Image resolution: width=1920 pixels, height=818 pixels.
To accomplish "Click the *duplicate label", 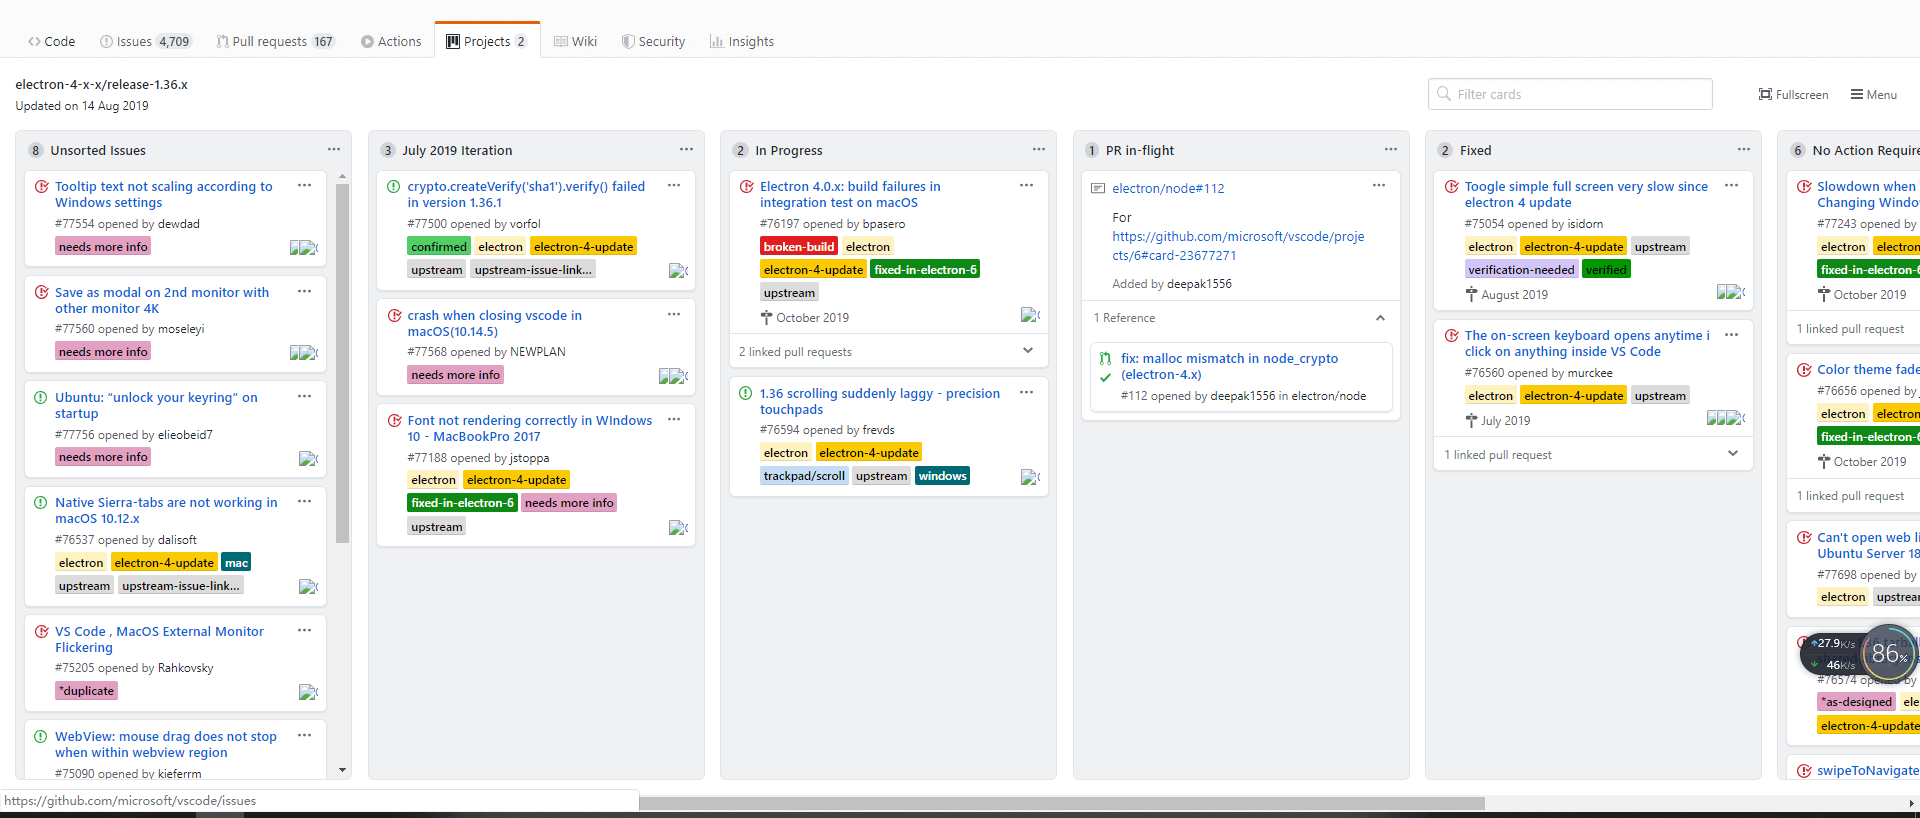I will coord(86,691).
